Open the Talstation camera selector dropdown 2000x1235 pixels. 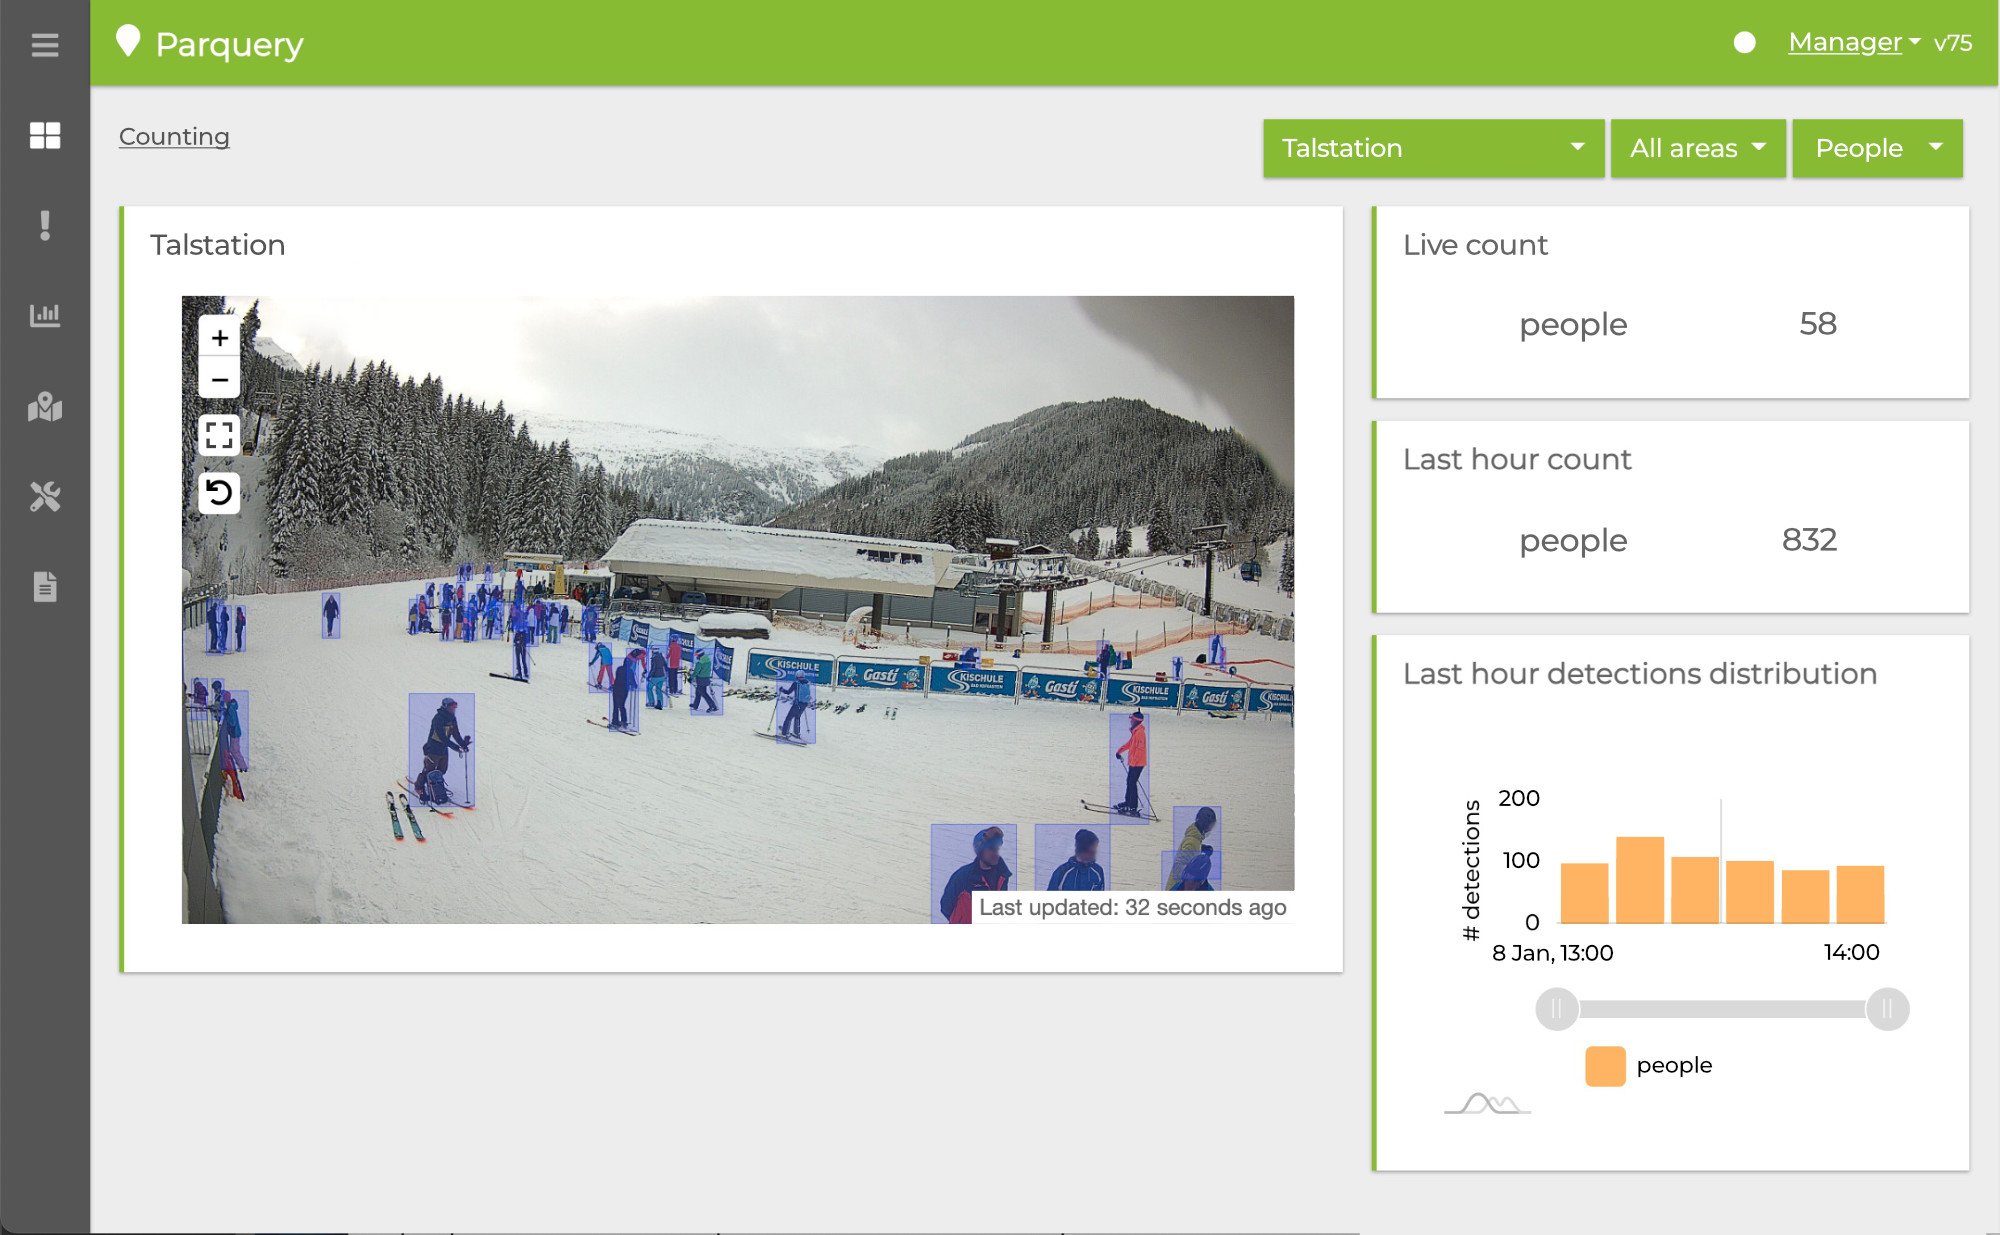click(1432, 148)
